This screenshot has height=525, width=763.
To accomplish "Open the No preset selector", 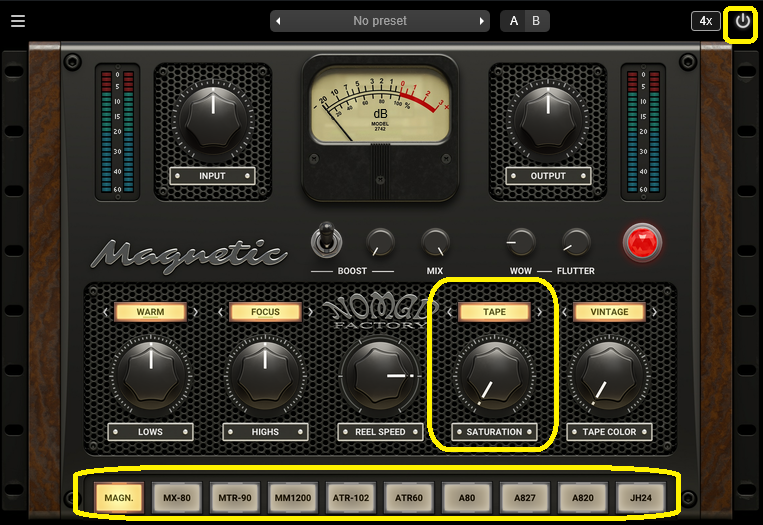I will pyautogui.click(x=380, y=21).
